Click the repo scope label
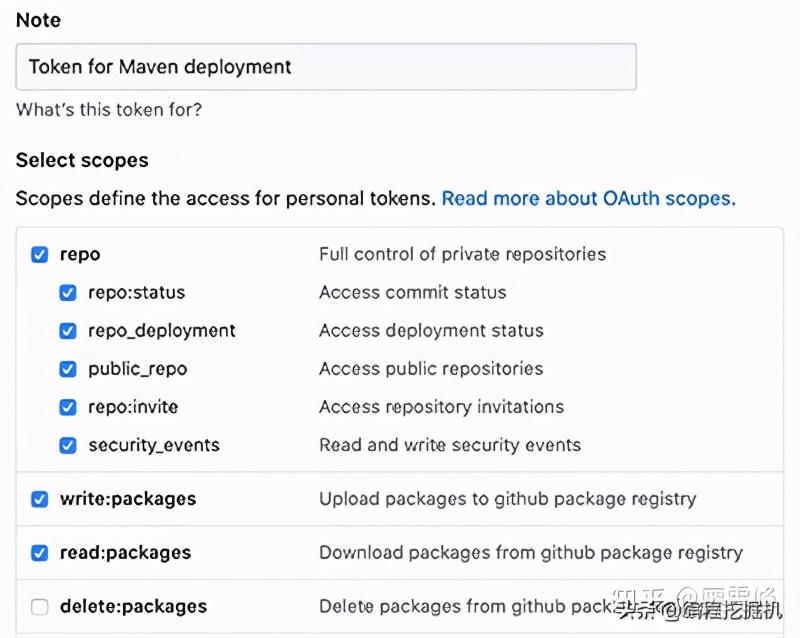Viewport: 800px width, 638px height. pos(80,254)
